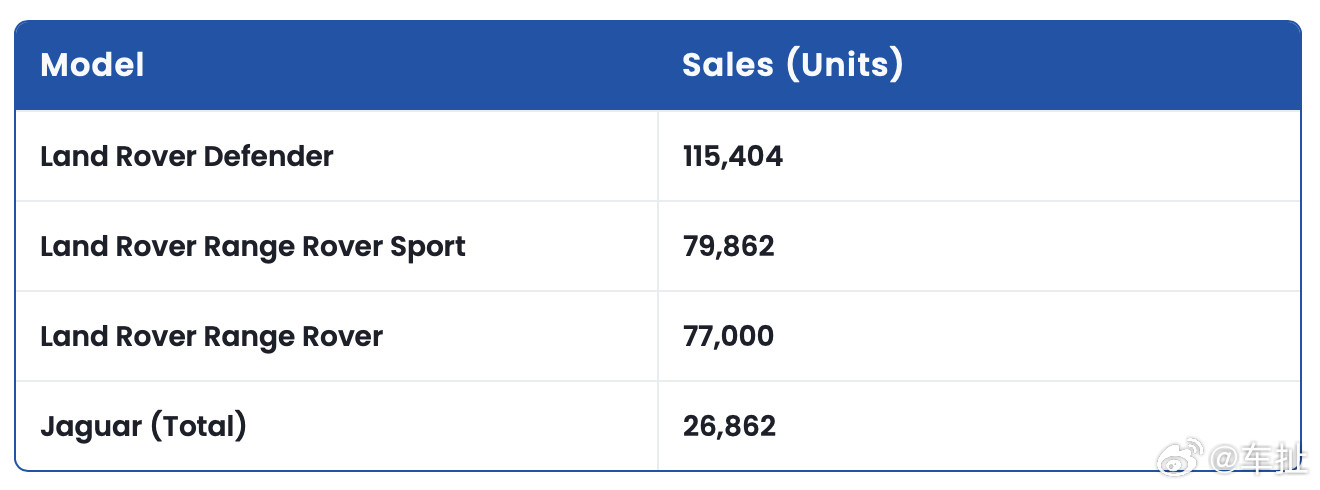This screenshot has height=490, width=1320.
Task: Click the (Total) text in Jaguar row
Action: 198,426
